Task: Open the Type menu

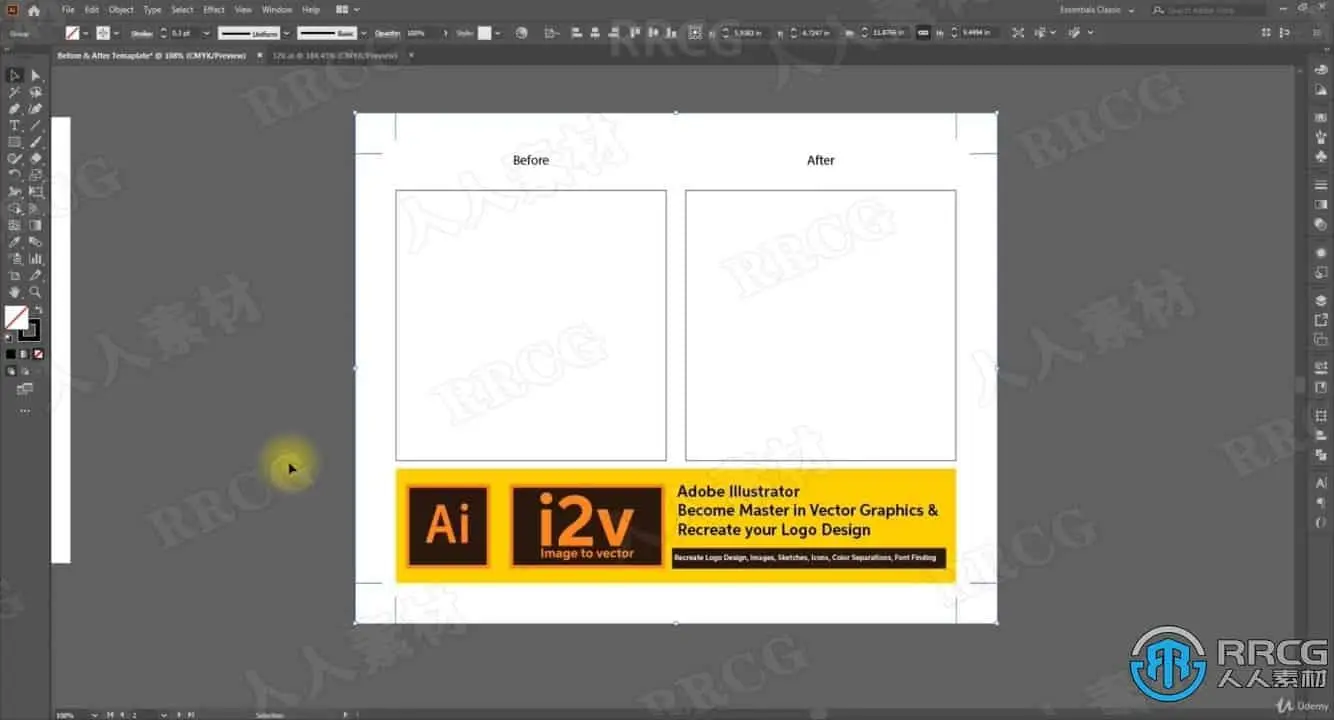Action: pos(152,10)
